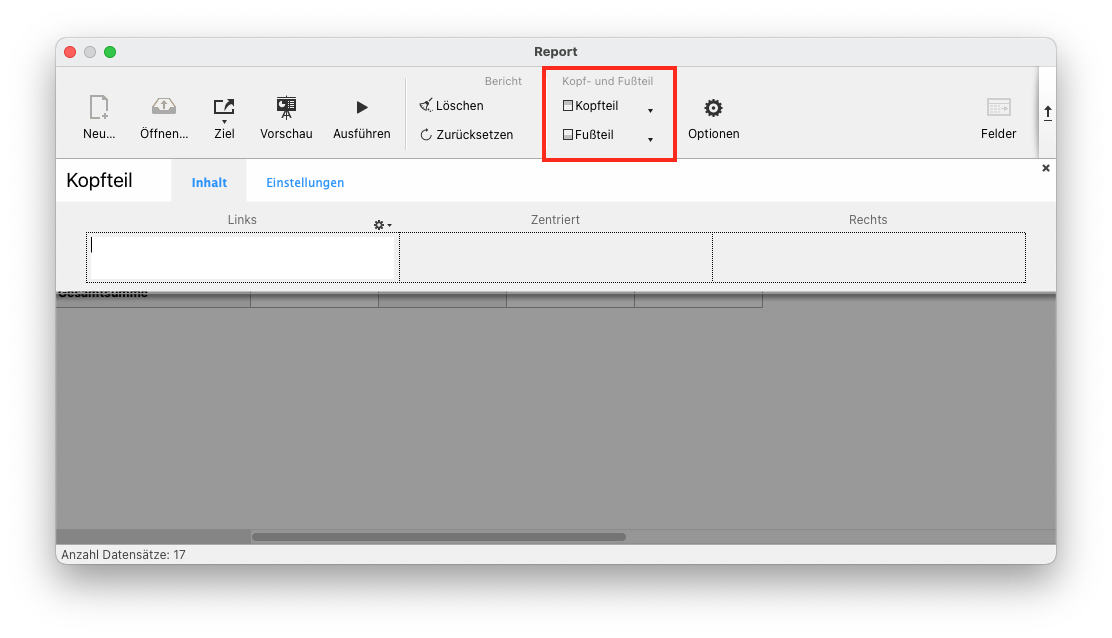Click the Neu... new report icon
1112x638 pixels.
click(99, 108)
